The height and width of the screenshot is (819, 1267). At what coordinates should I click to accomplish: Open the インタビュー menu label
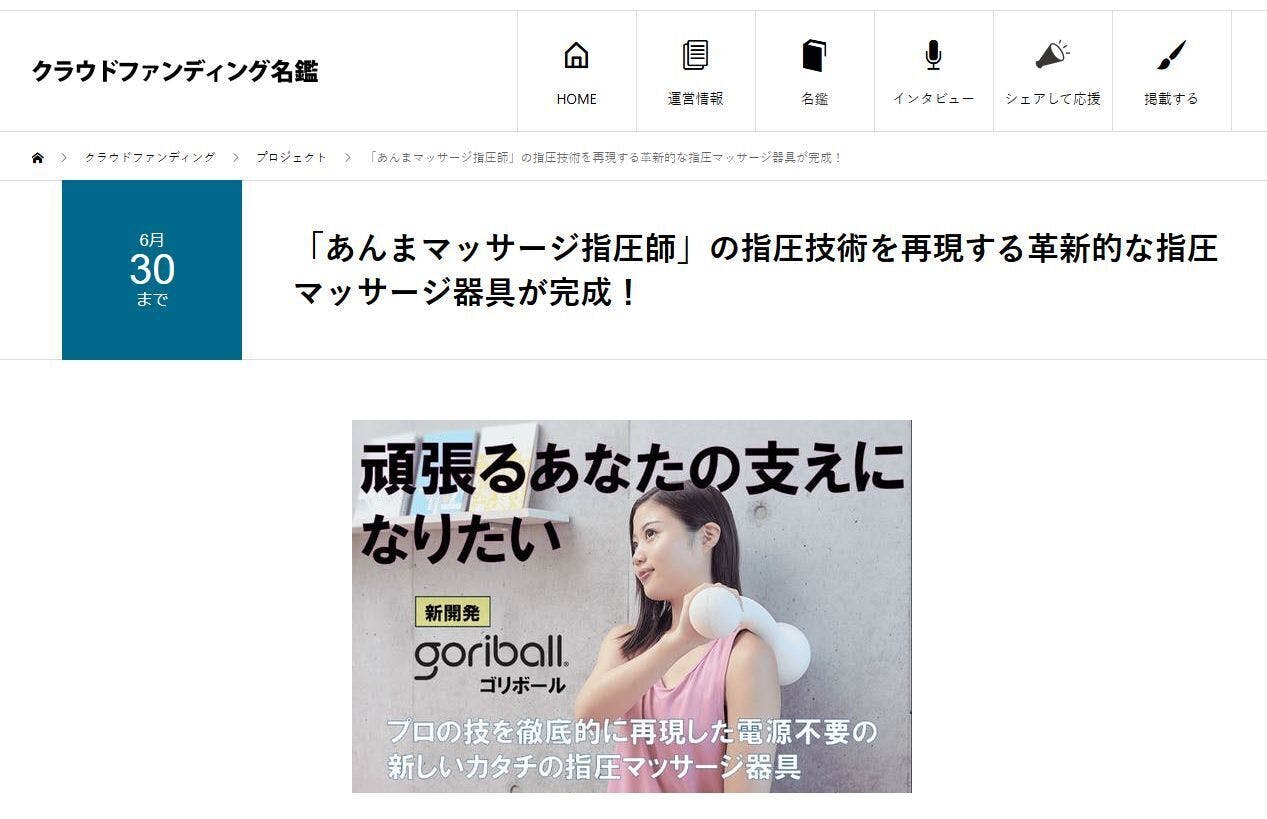933,99
